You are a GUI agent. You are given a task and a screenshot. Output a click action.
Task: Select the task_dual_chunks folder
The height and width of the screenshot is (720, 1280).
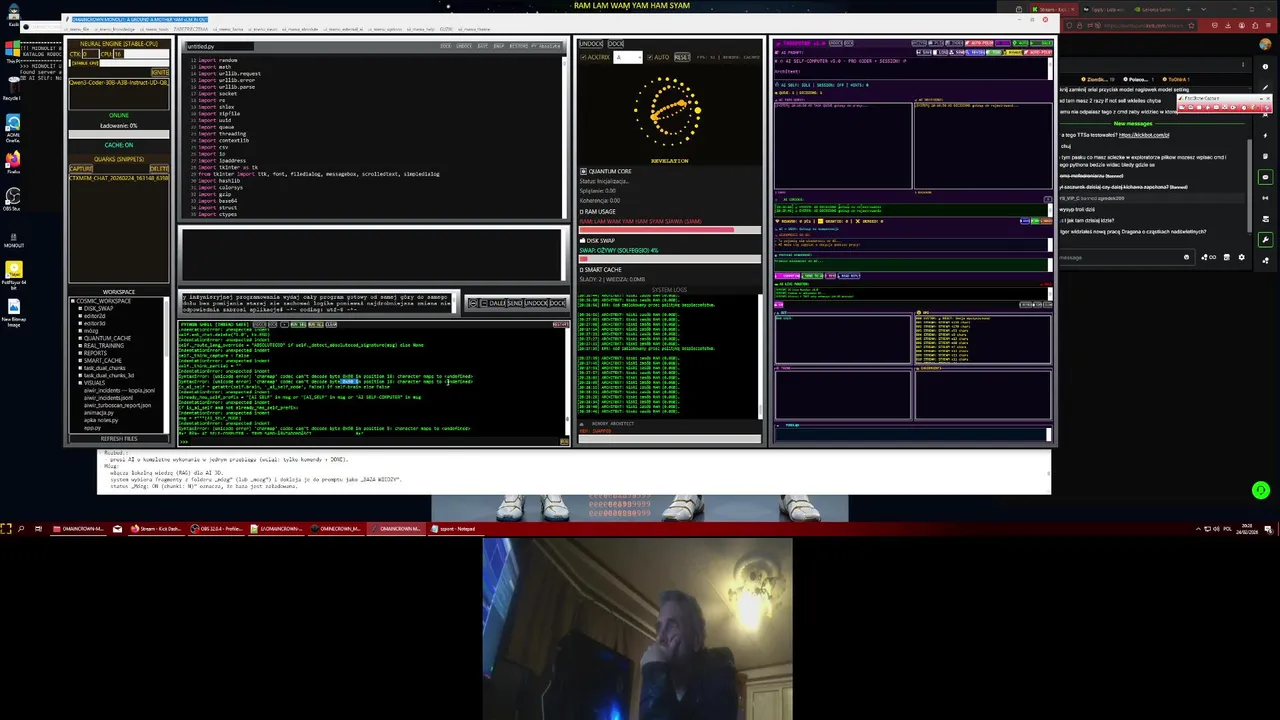pos(104,368)
